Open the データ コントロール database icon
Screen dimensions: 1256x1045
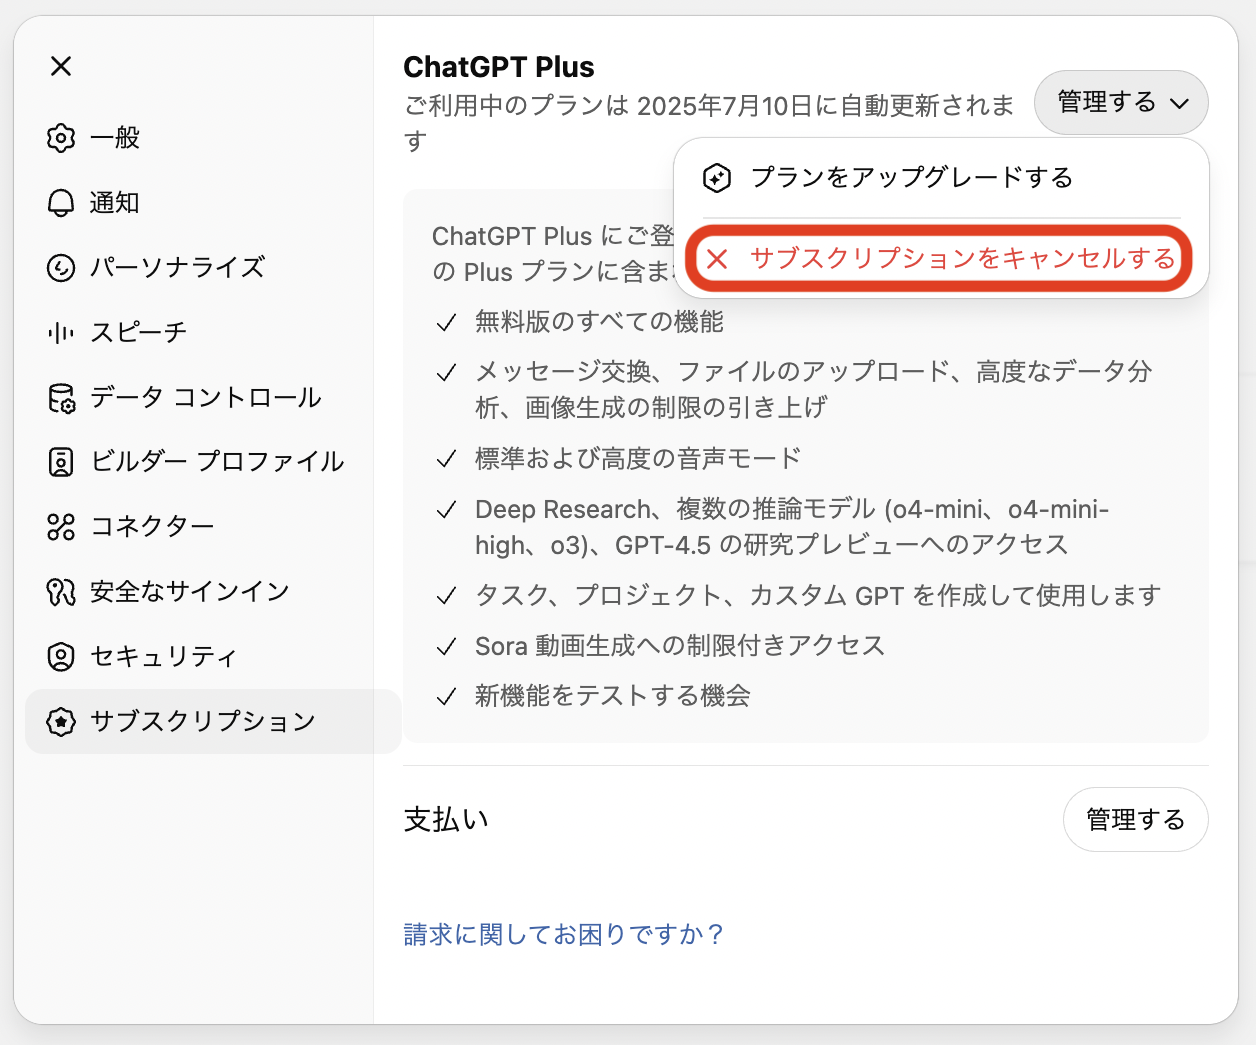click(61, 398)
